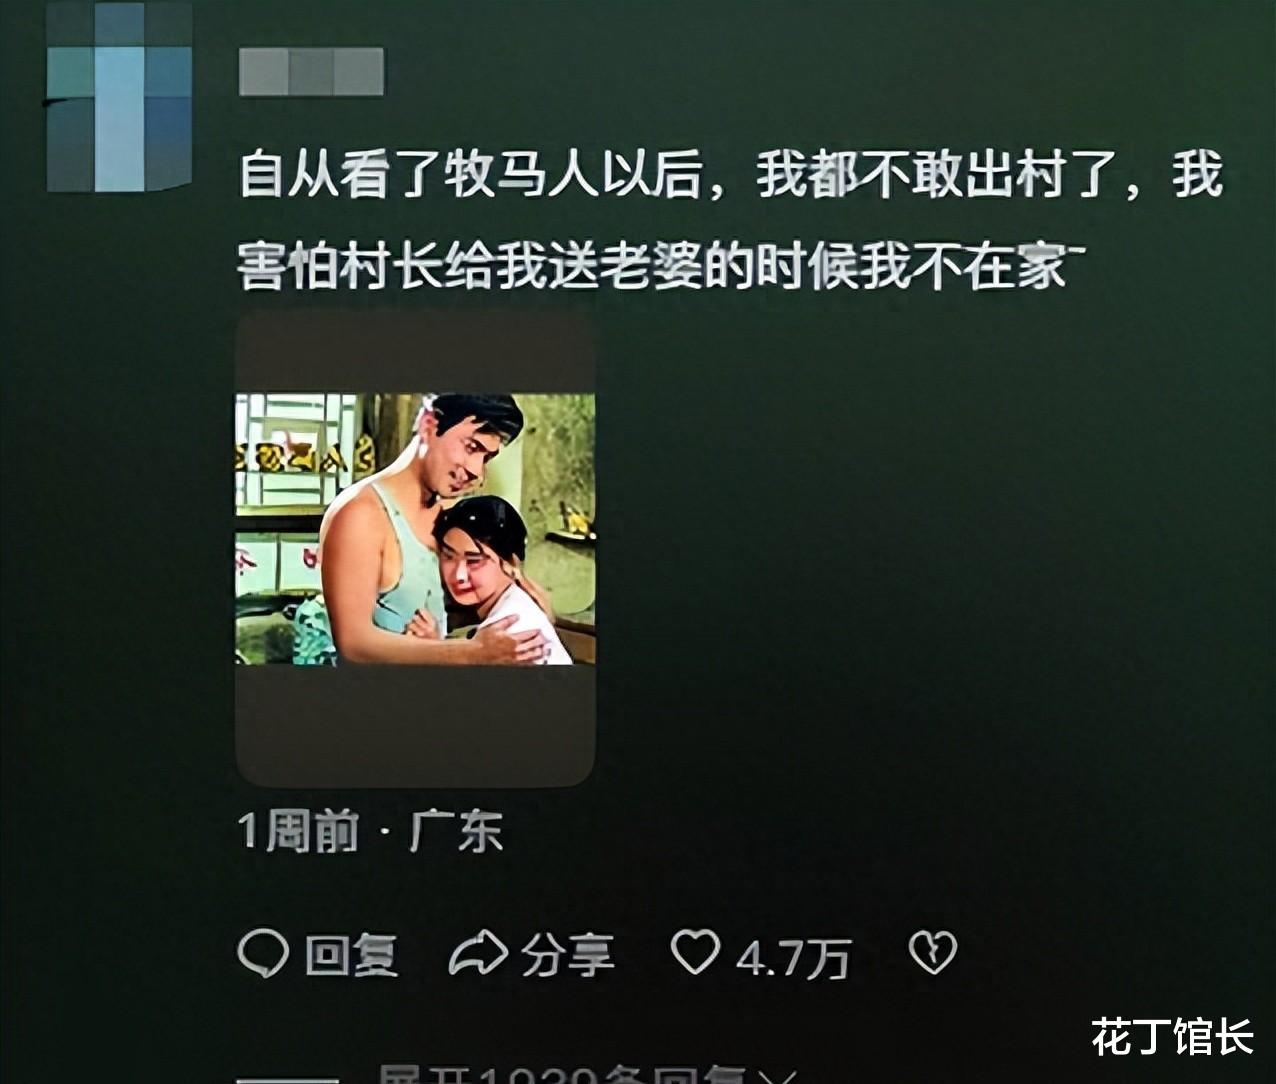Tap the 回复 reply label
Viewport: 1276px width, 1084px height.
coord(351,956)
